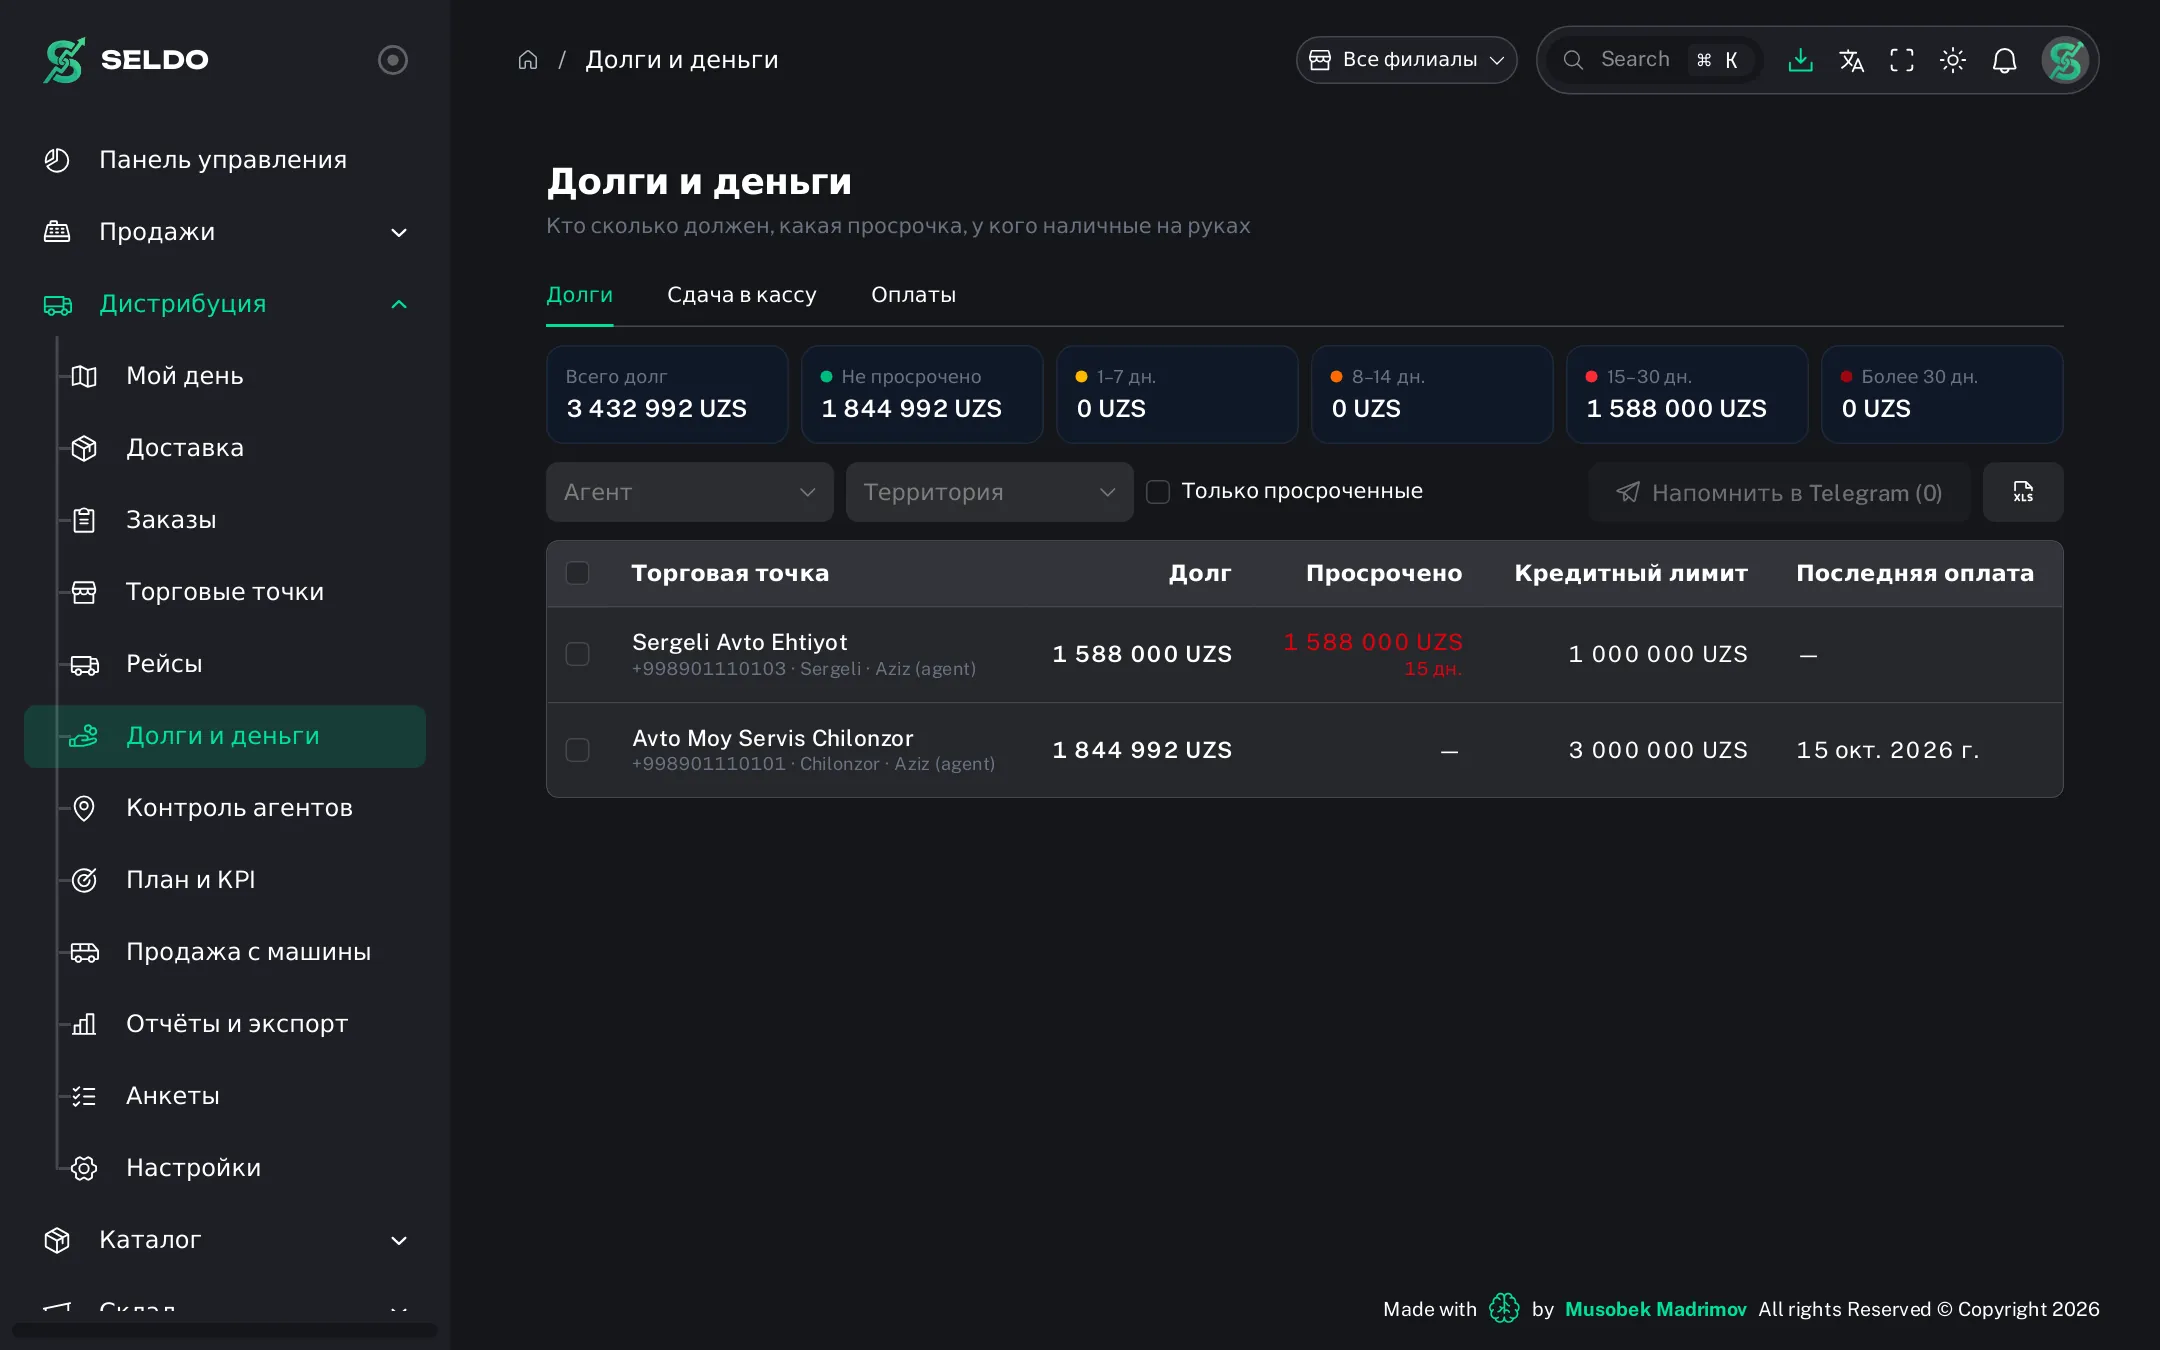Viewport: 2160px width, 1350px height.
Task: Open the Все филиалы branch selector
Action: (x=1407, y=60)
